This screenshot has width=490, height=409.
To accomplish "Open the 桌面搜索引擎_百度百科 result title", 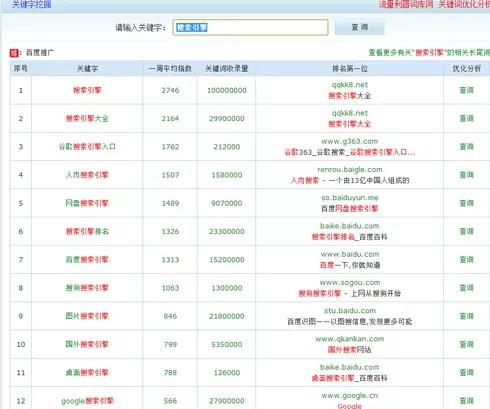I will [350, 378].
